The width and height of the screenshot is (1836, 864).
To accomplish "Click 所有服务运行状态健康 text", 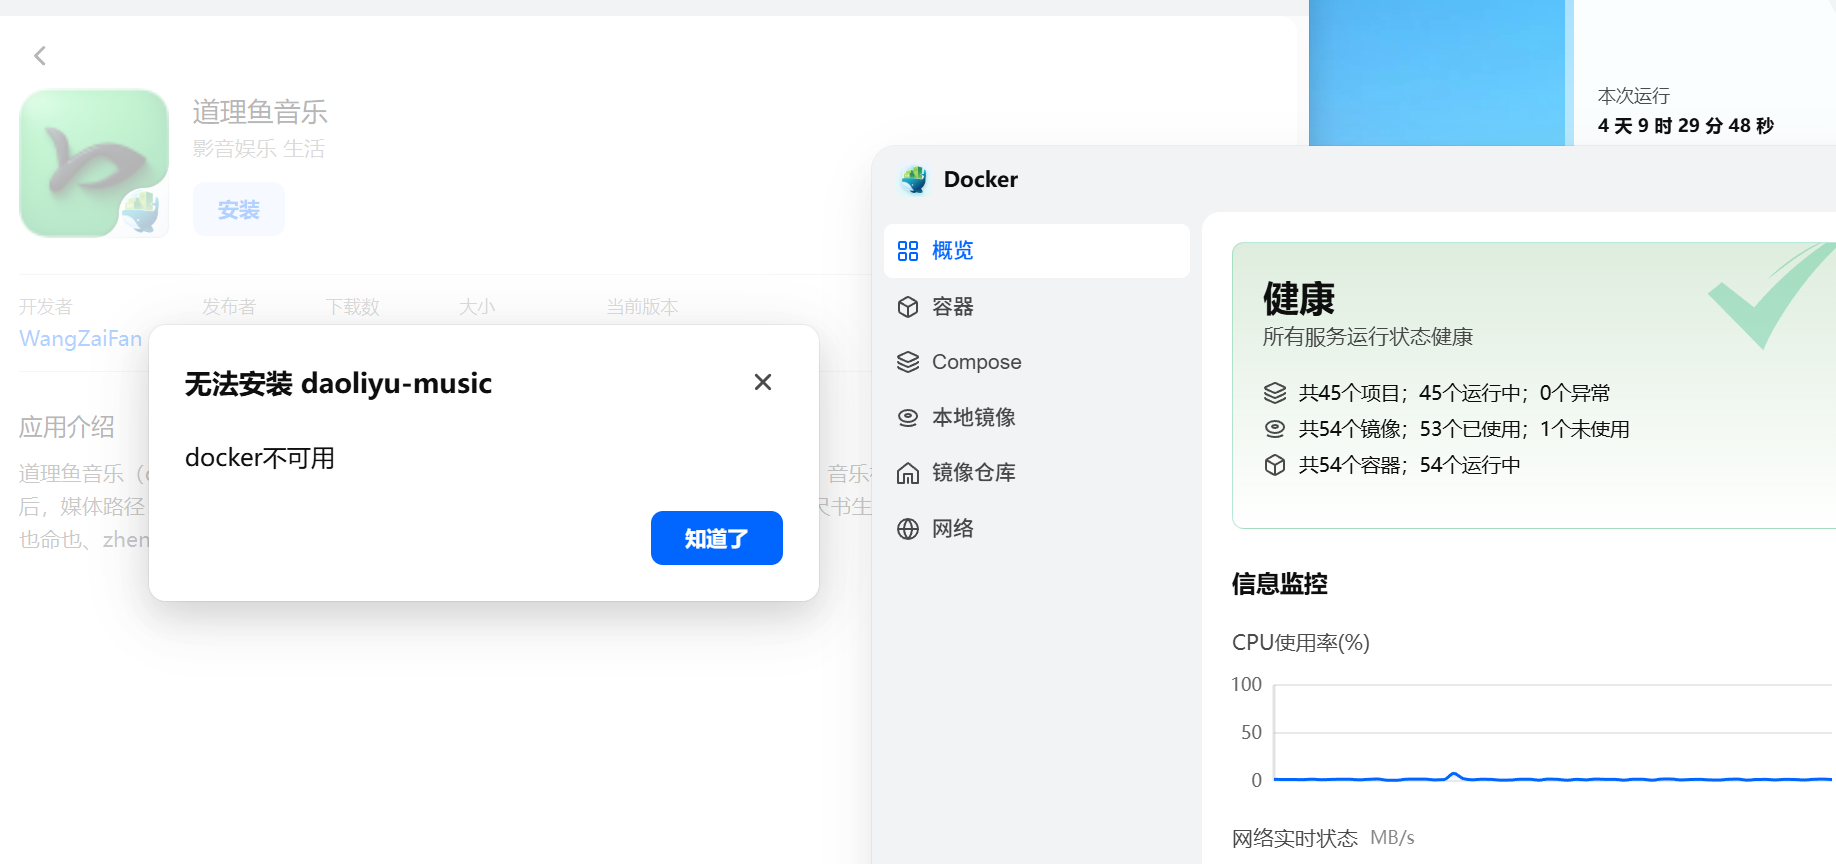I will pos(1368,337).
